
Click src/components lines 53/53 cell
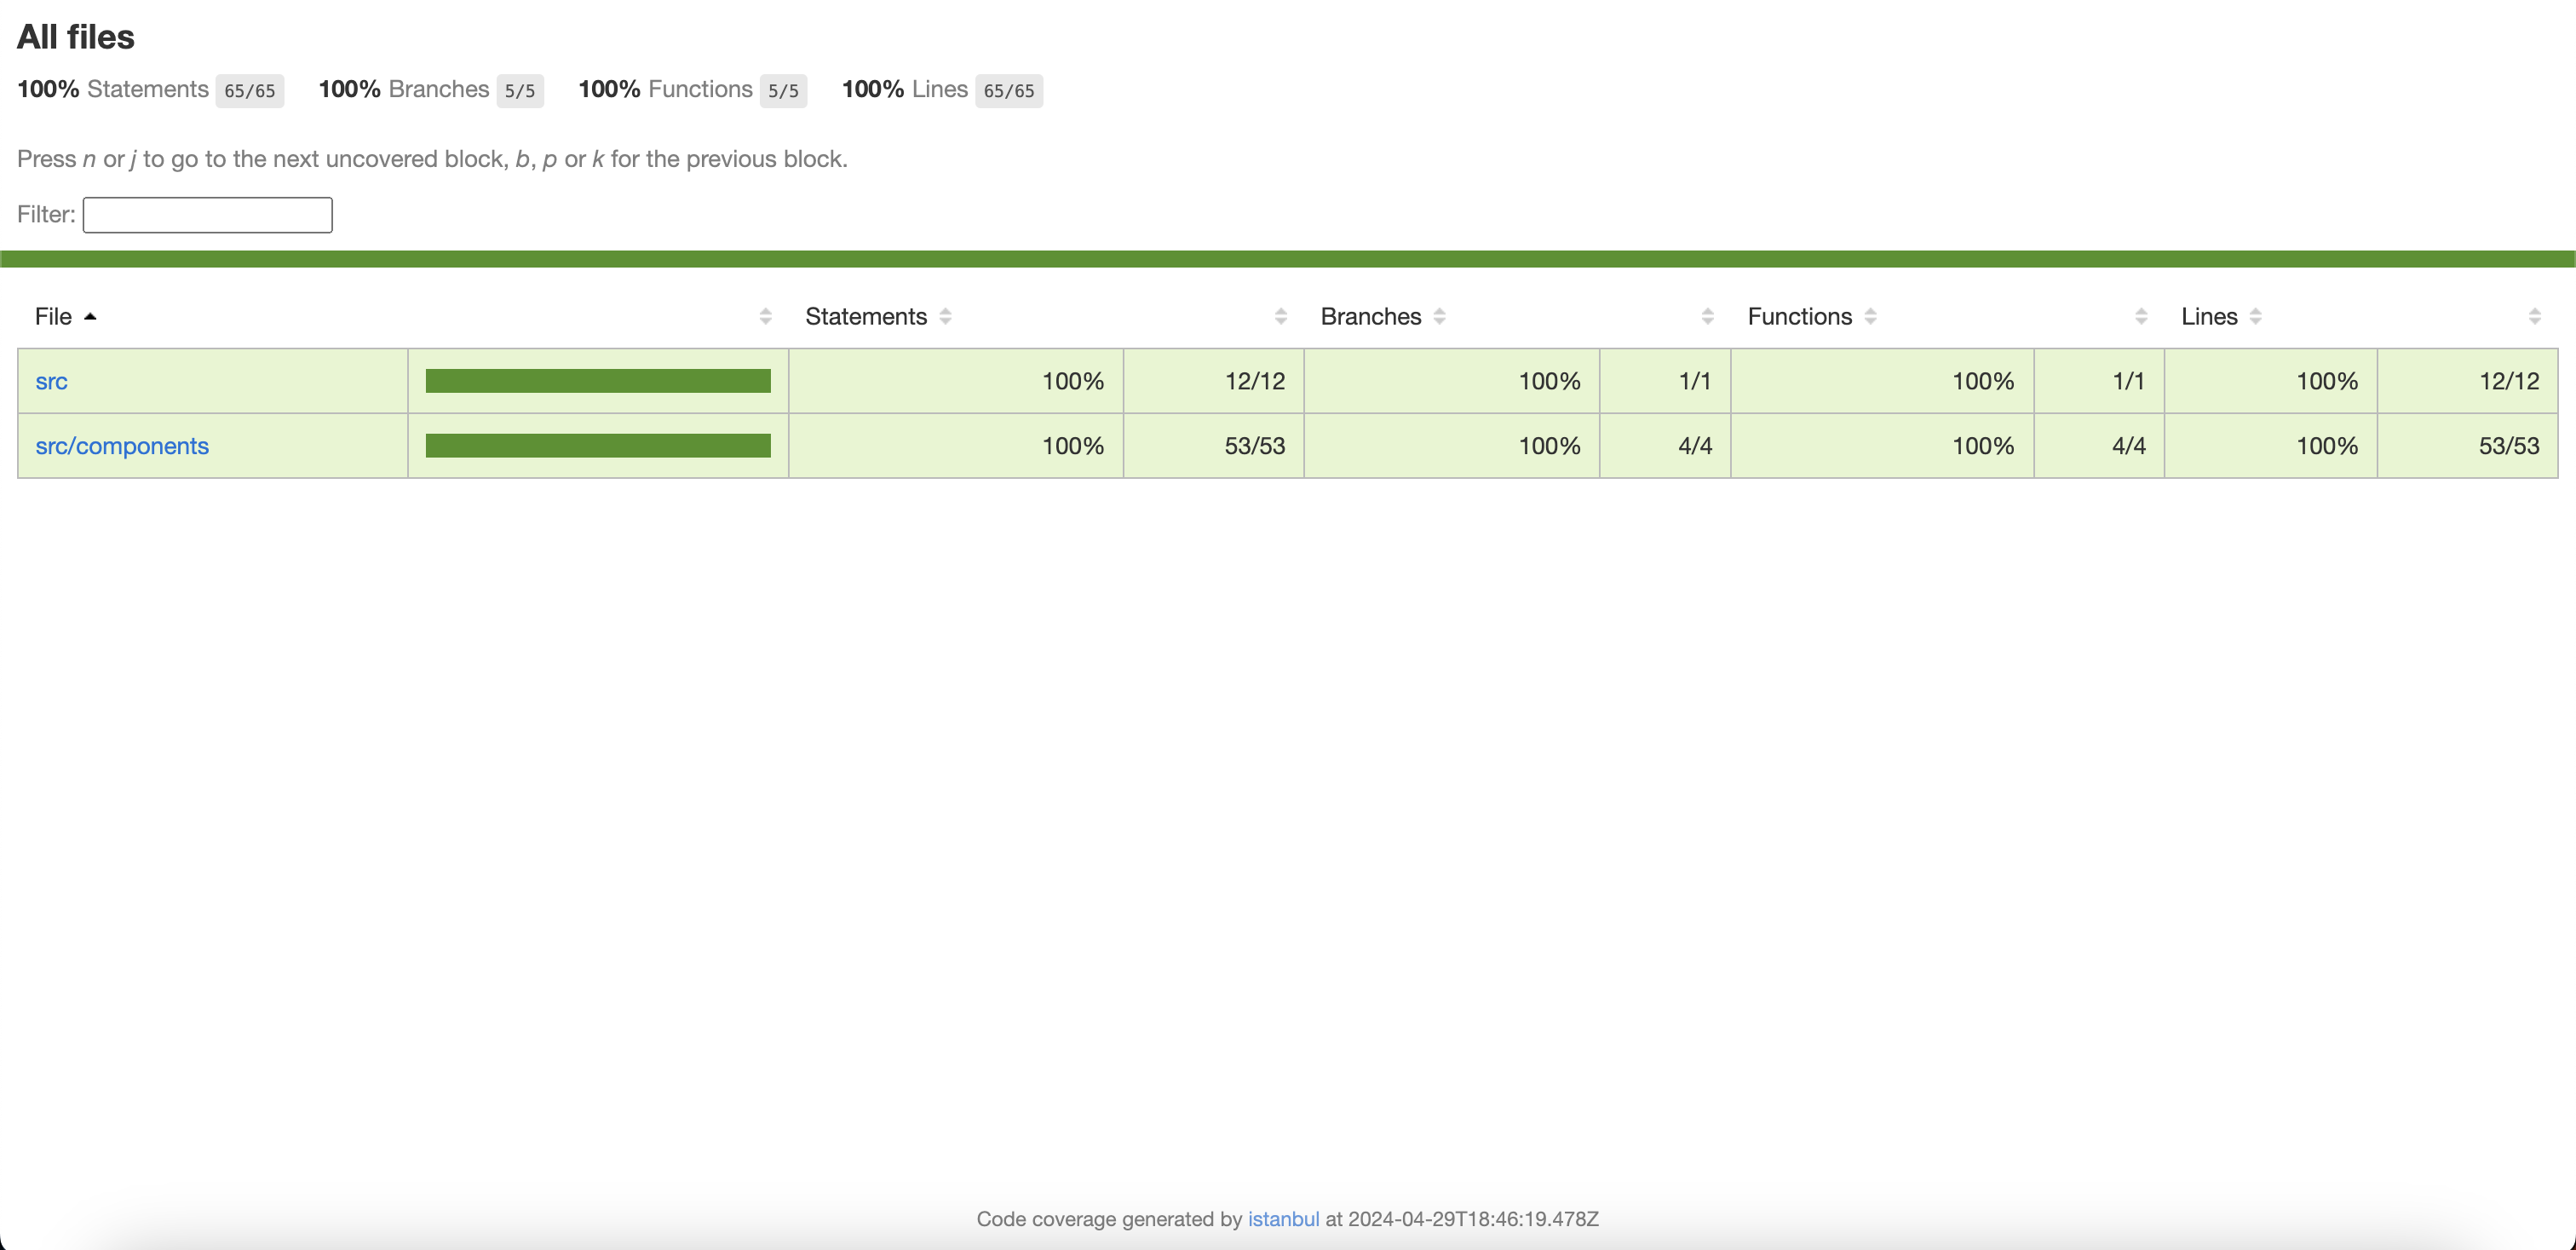pyautogui.click(x=2468, y=446)
